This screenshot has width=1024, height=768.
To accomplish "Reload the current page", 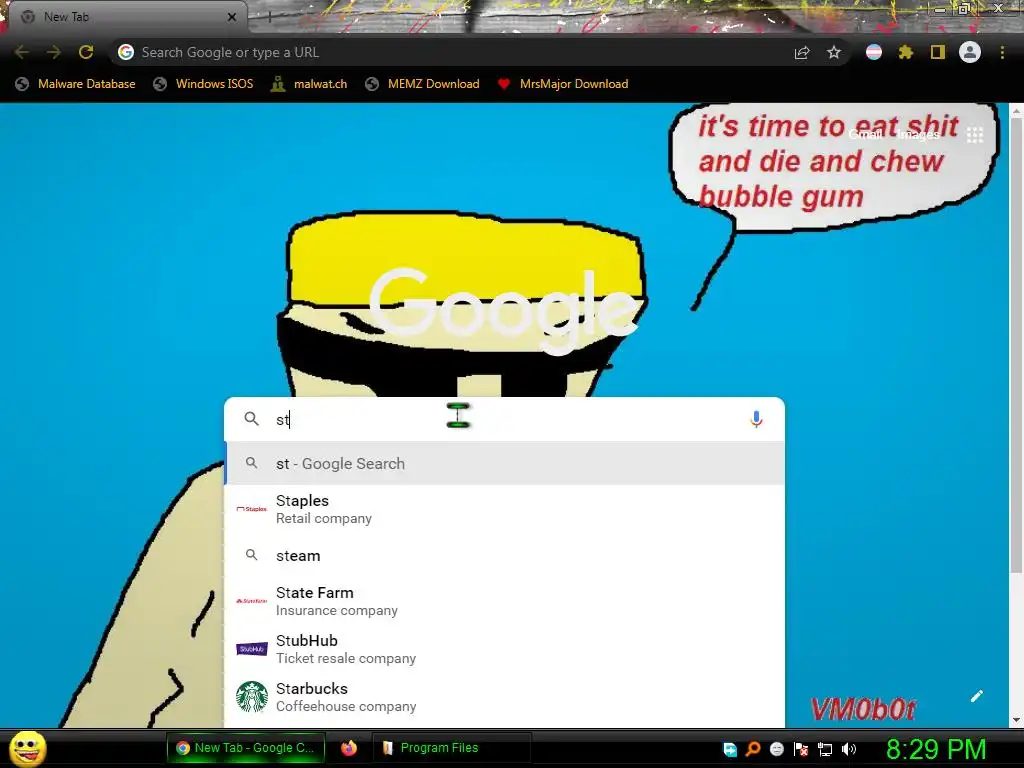I will 86,52.
